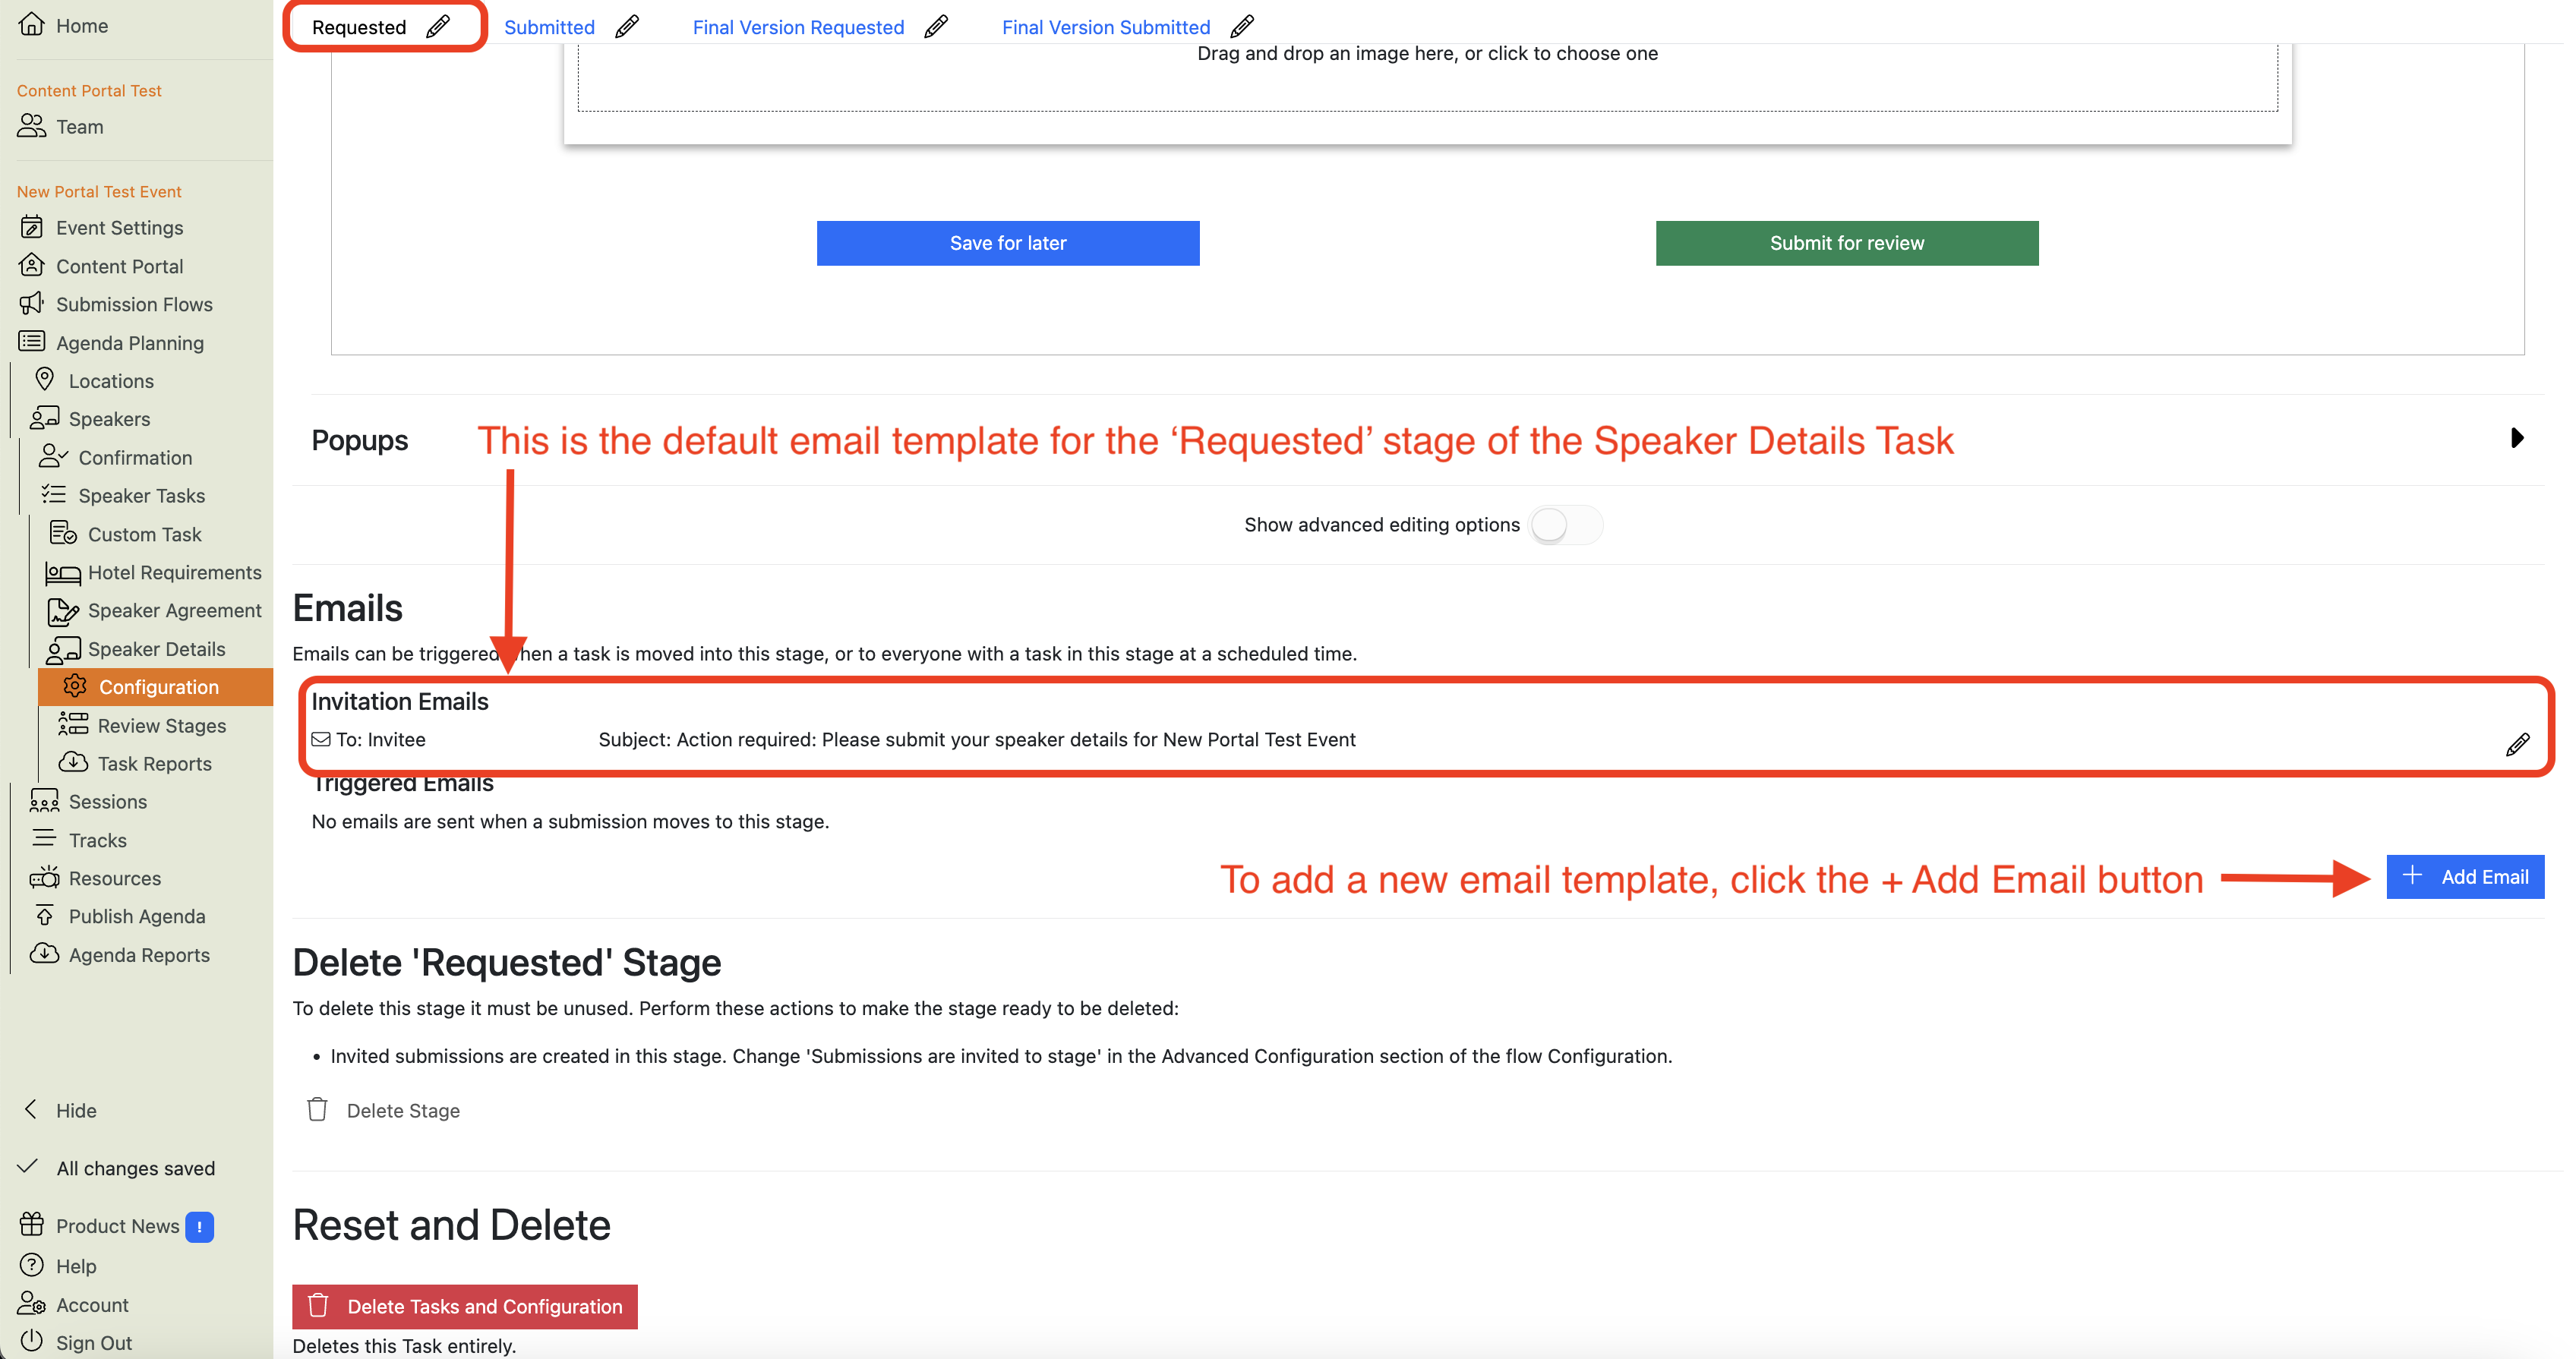Click the Agenda Reports cloud icon
The image size is (2576, 1359).
coord(44,953)
